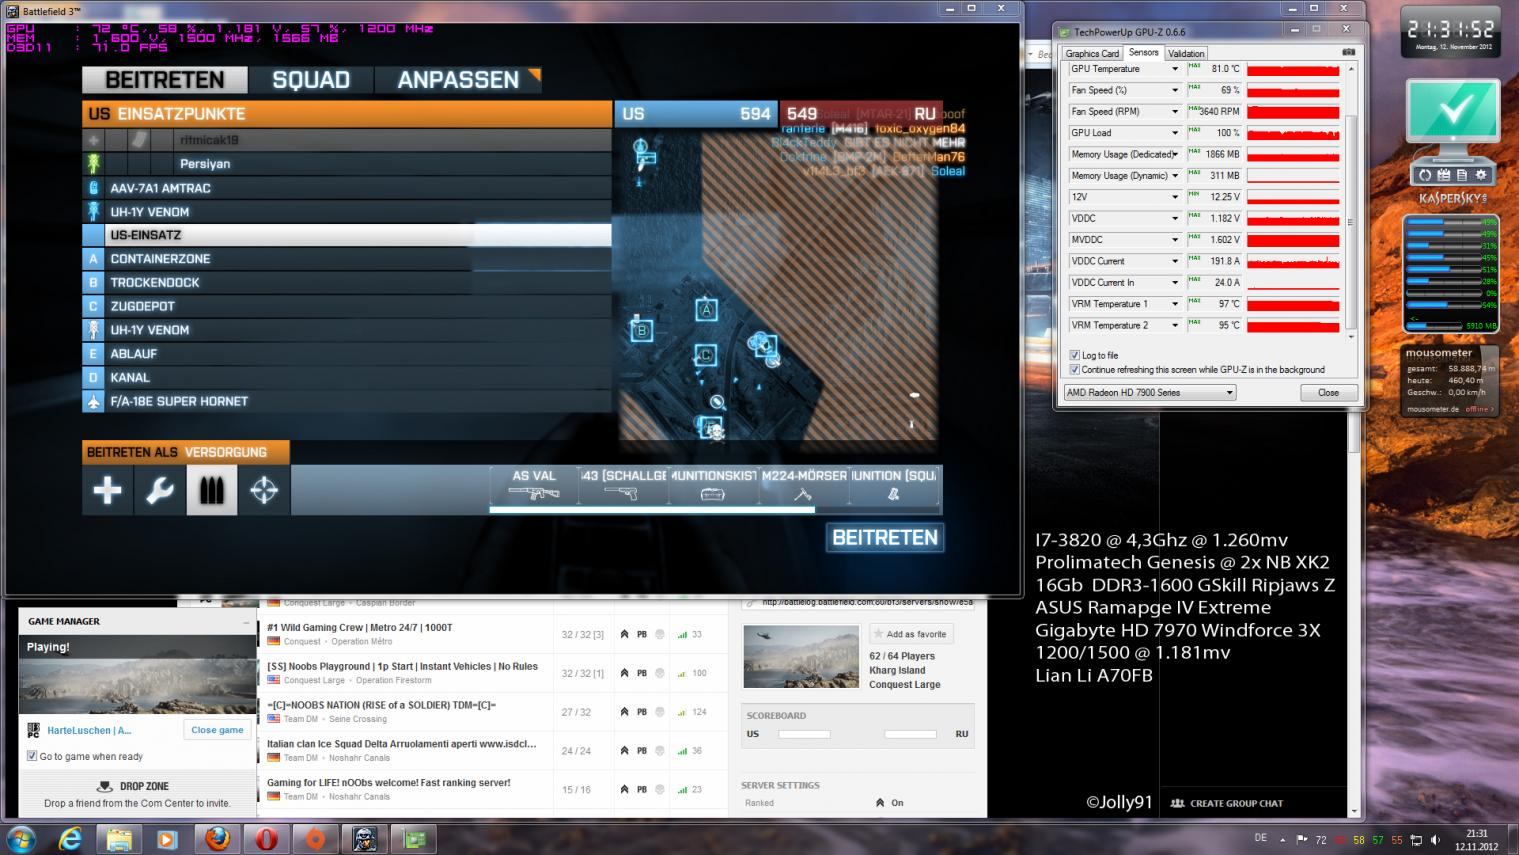Toggle Continue refreshing in background checkbox
The height and width of the screenshot is (855, 1519).
pos(1074,369)
